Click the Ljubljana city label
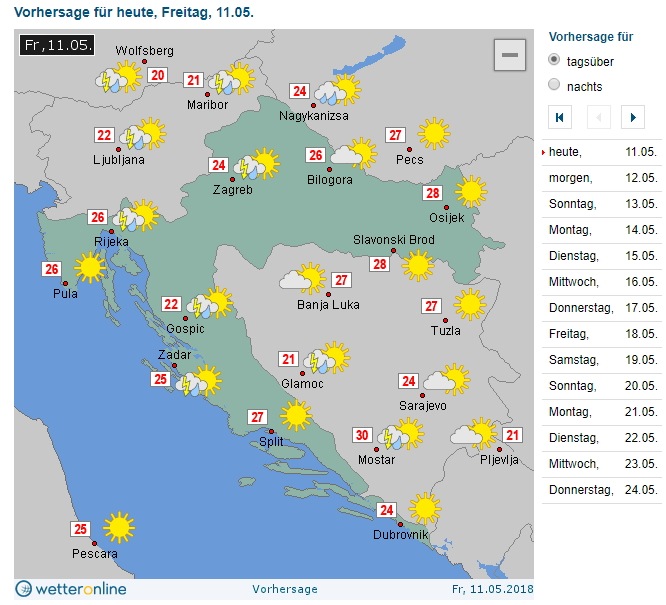The height and width of the screenshot is (605, 666). [x=119, y=159]
